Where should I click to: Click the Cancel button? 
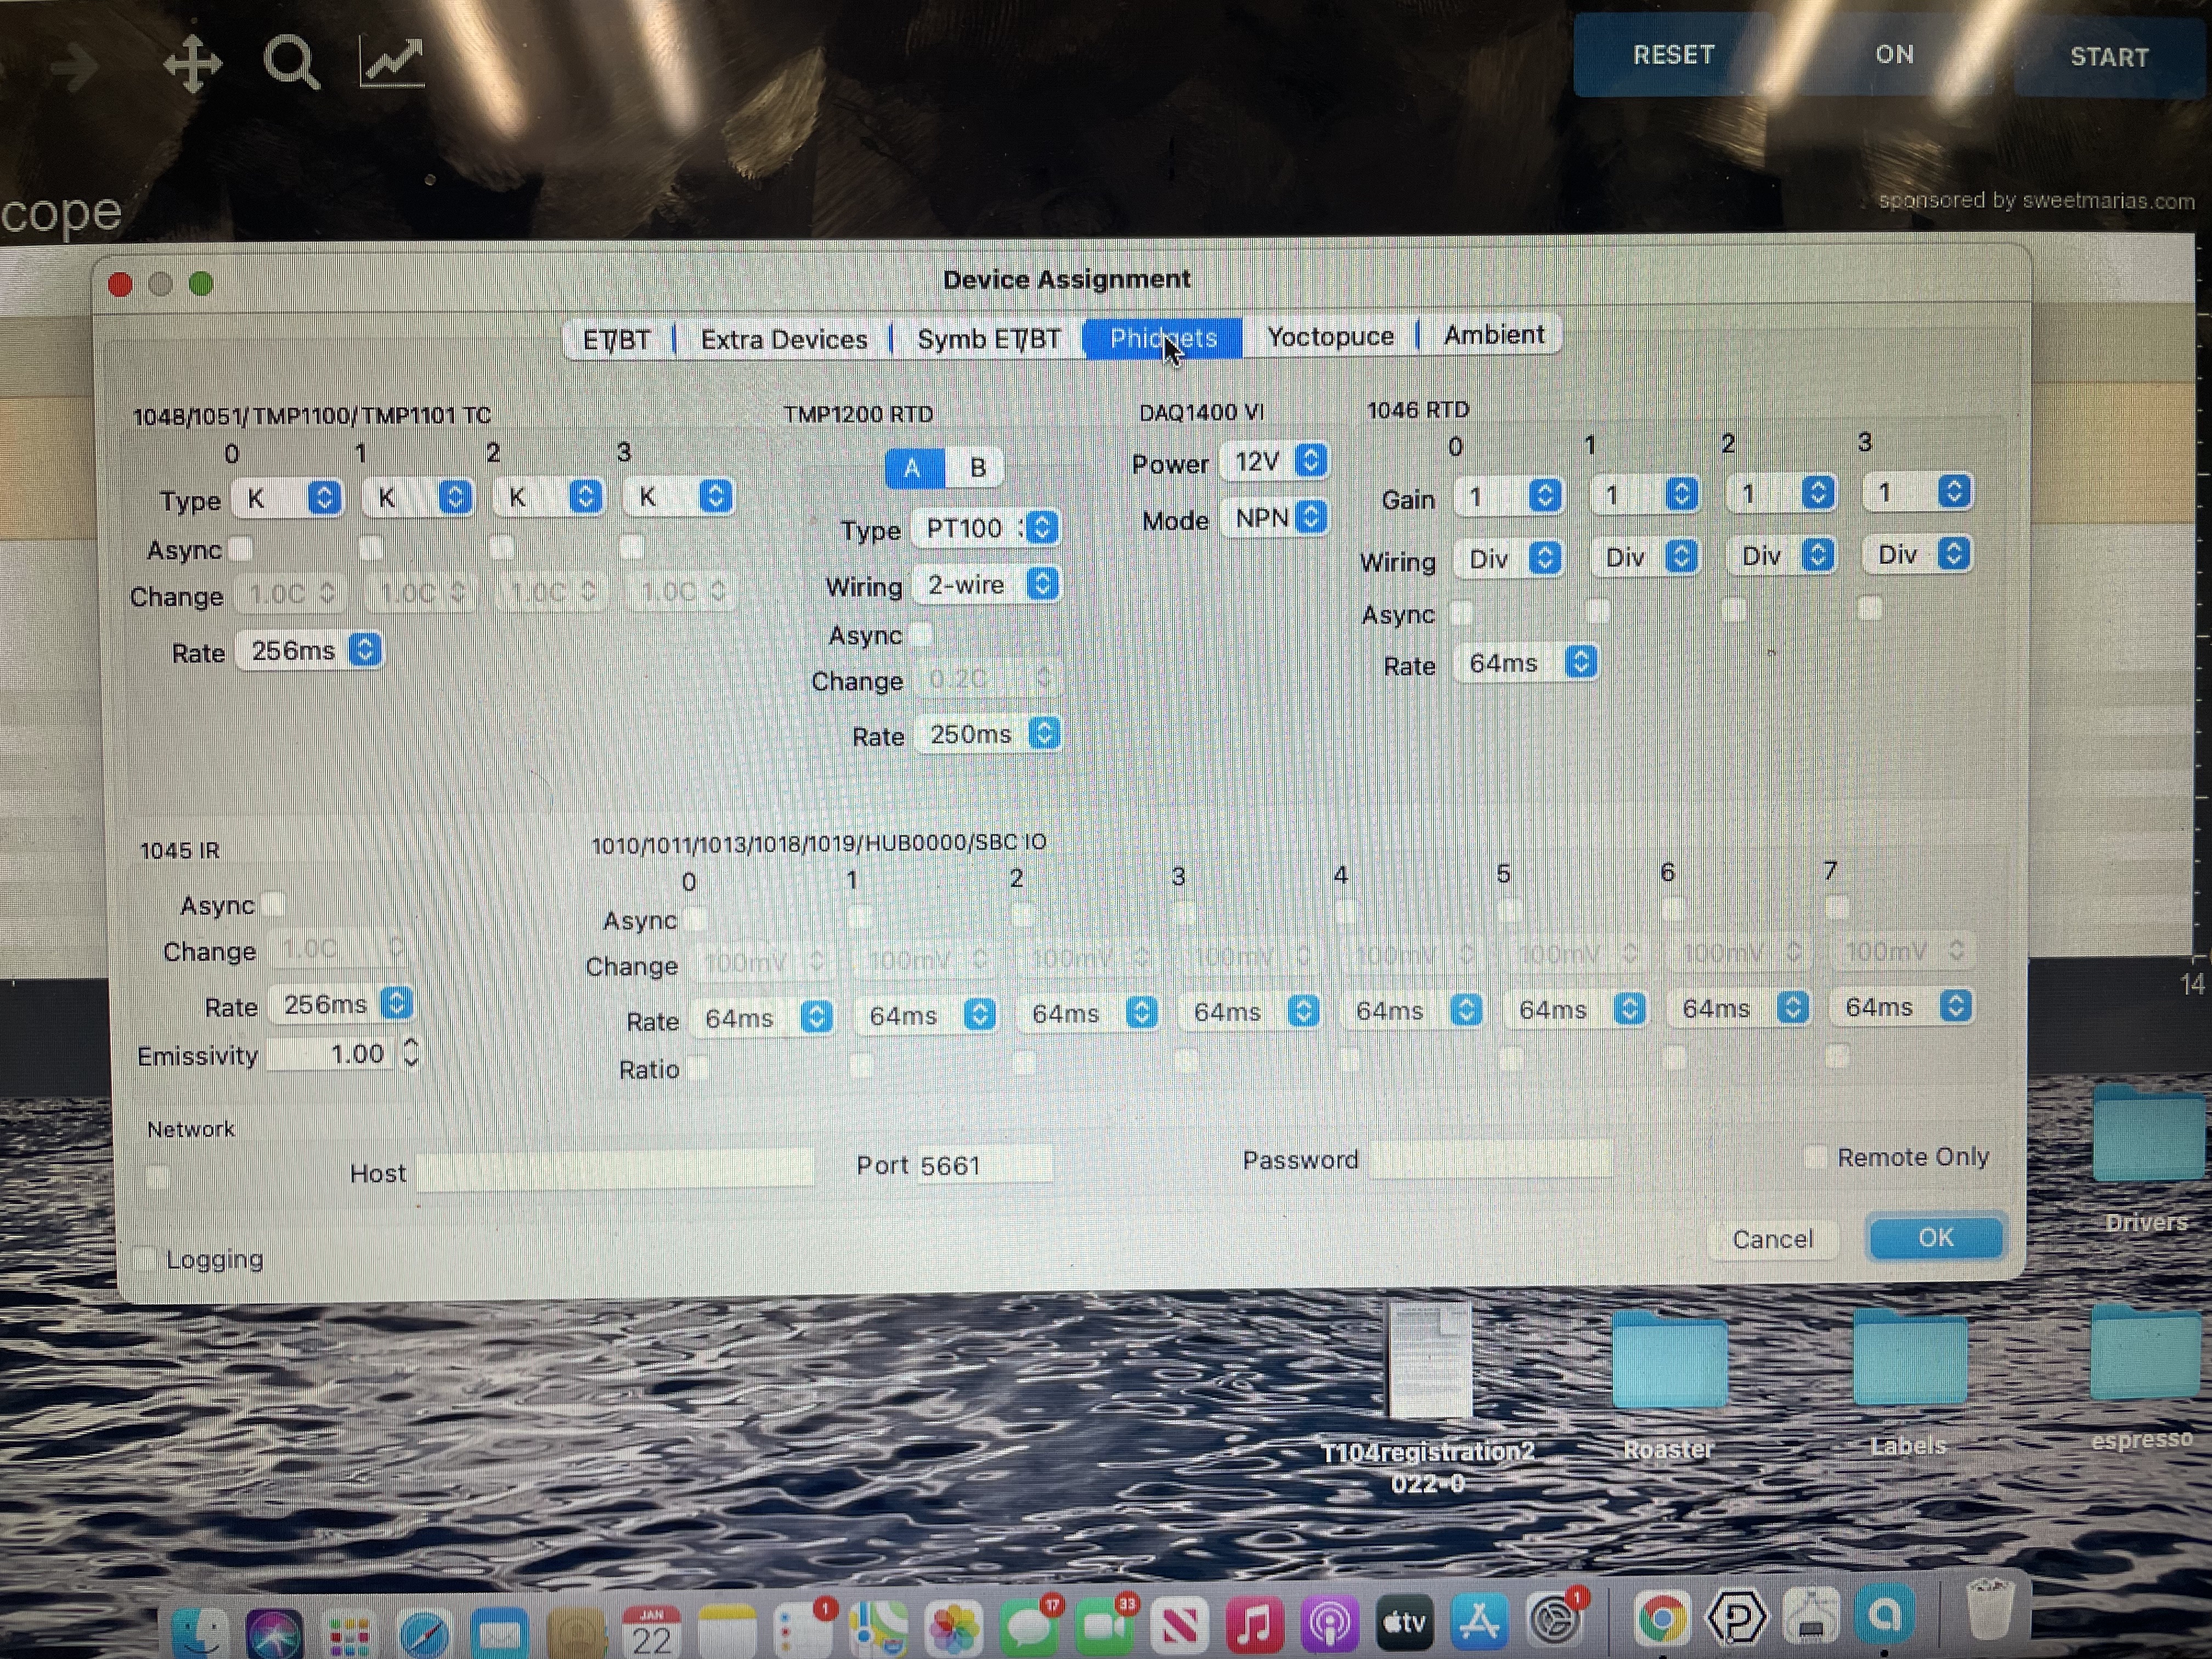[x=1771, y=1239]
